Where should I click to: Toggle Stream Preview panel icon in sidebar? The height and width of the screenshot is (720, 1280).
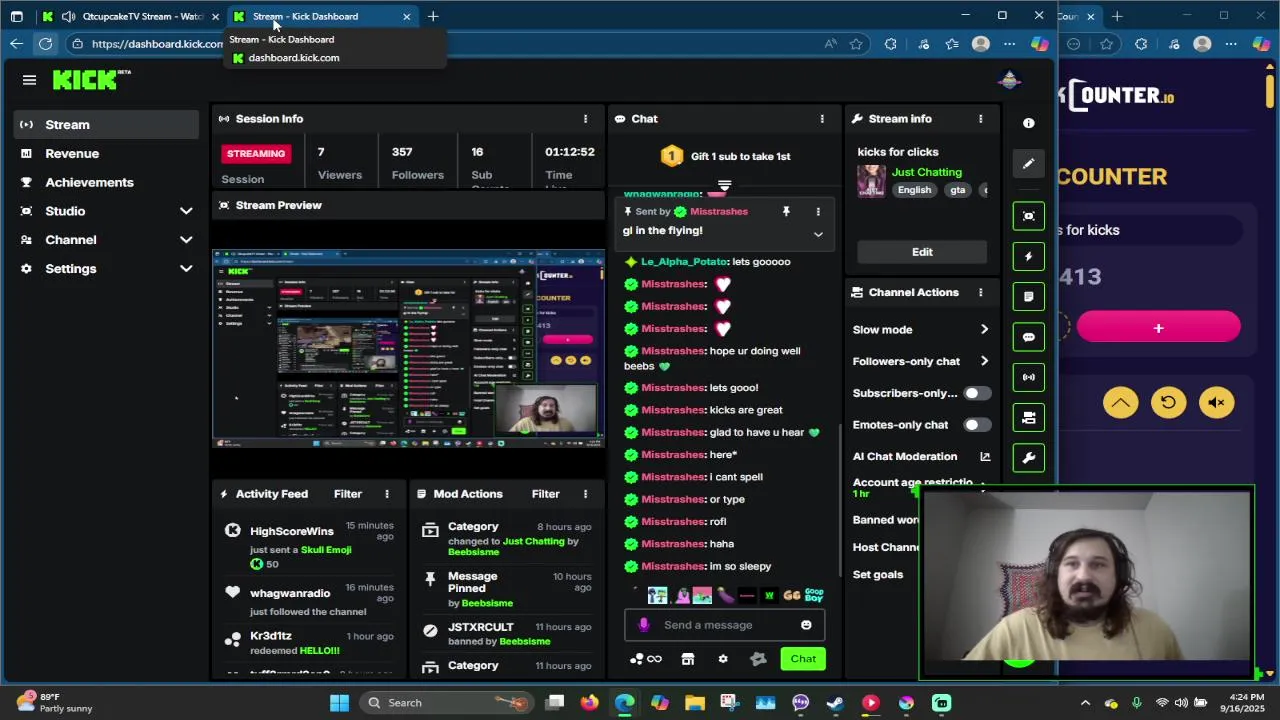point(1028,216)
